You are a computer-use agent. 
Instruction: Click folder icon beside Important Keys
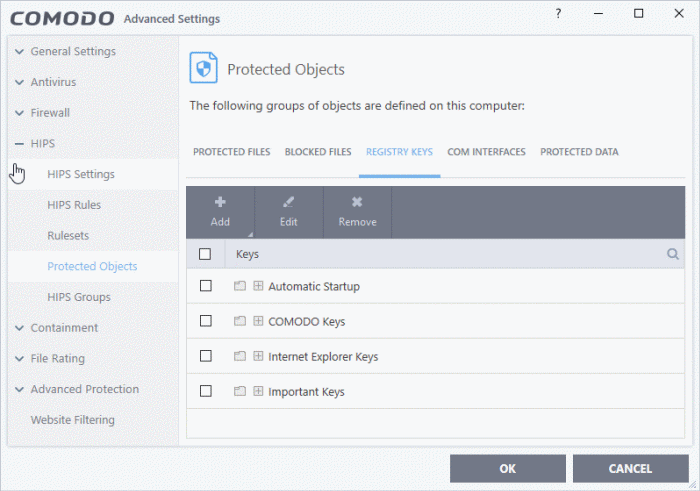[240, 392]
